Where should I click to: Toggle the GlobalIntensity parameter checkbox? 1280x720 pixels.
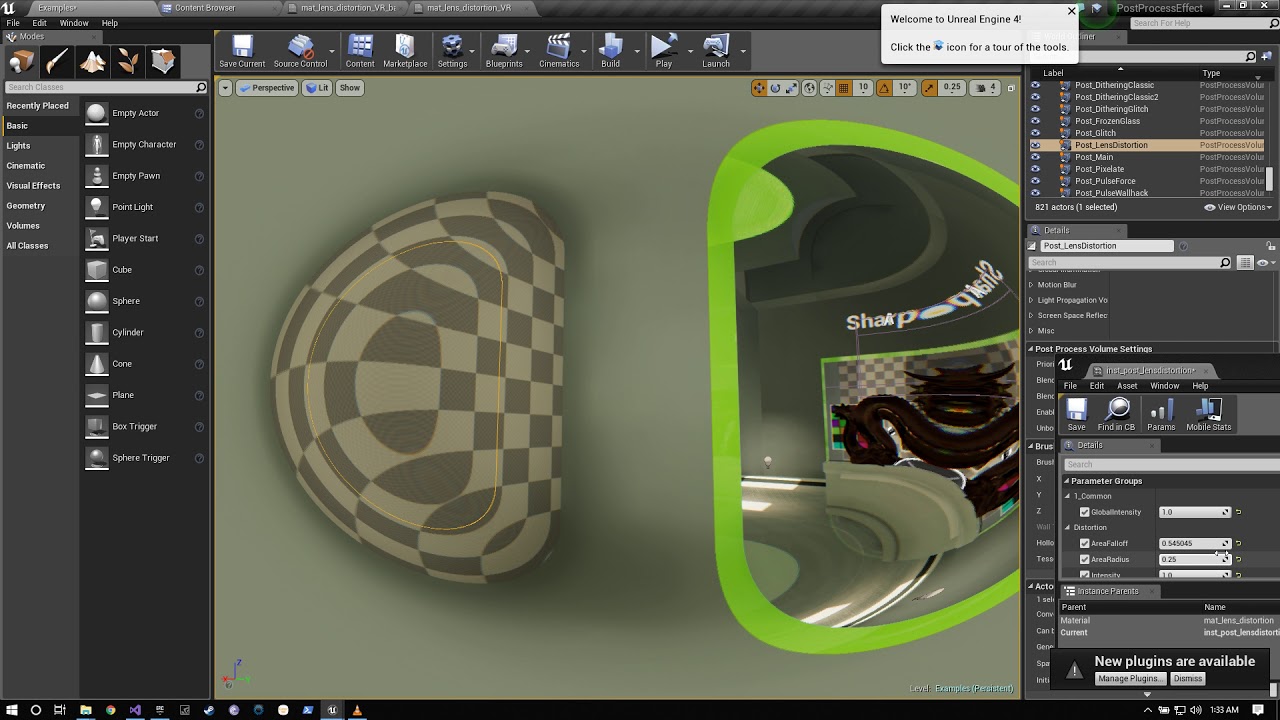tap(1085, 512)
